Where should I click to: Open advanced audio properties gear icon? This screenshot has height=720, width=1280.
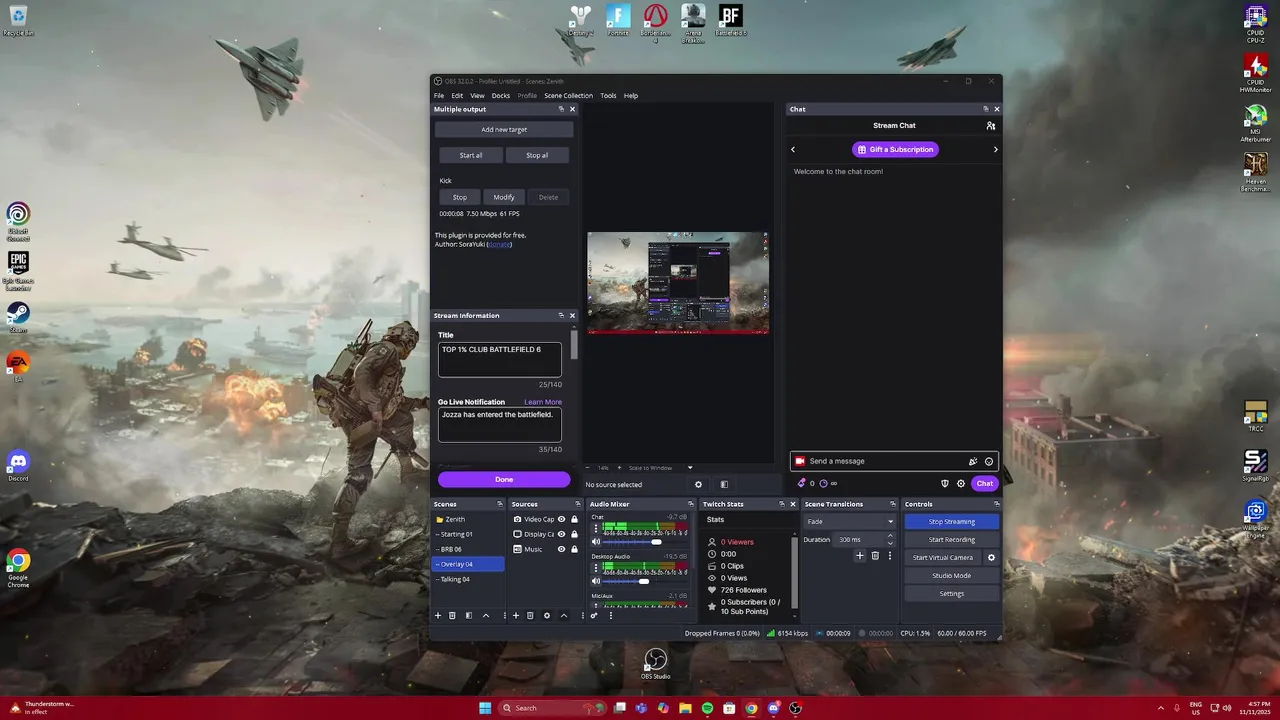[593, 615]
